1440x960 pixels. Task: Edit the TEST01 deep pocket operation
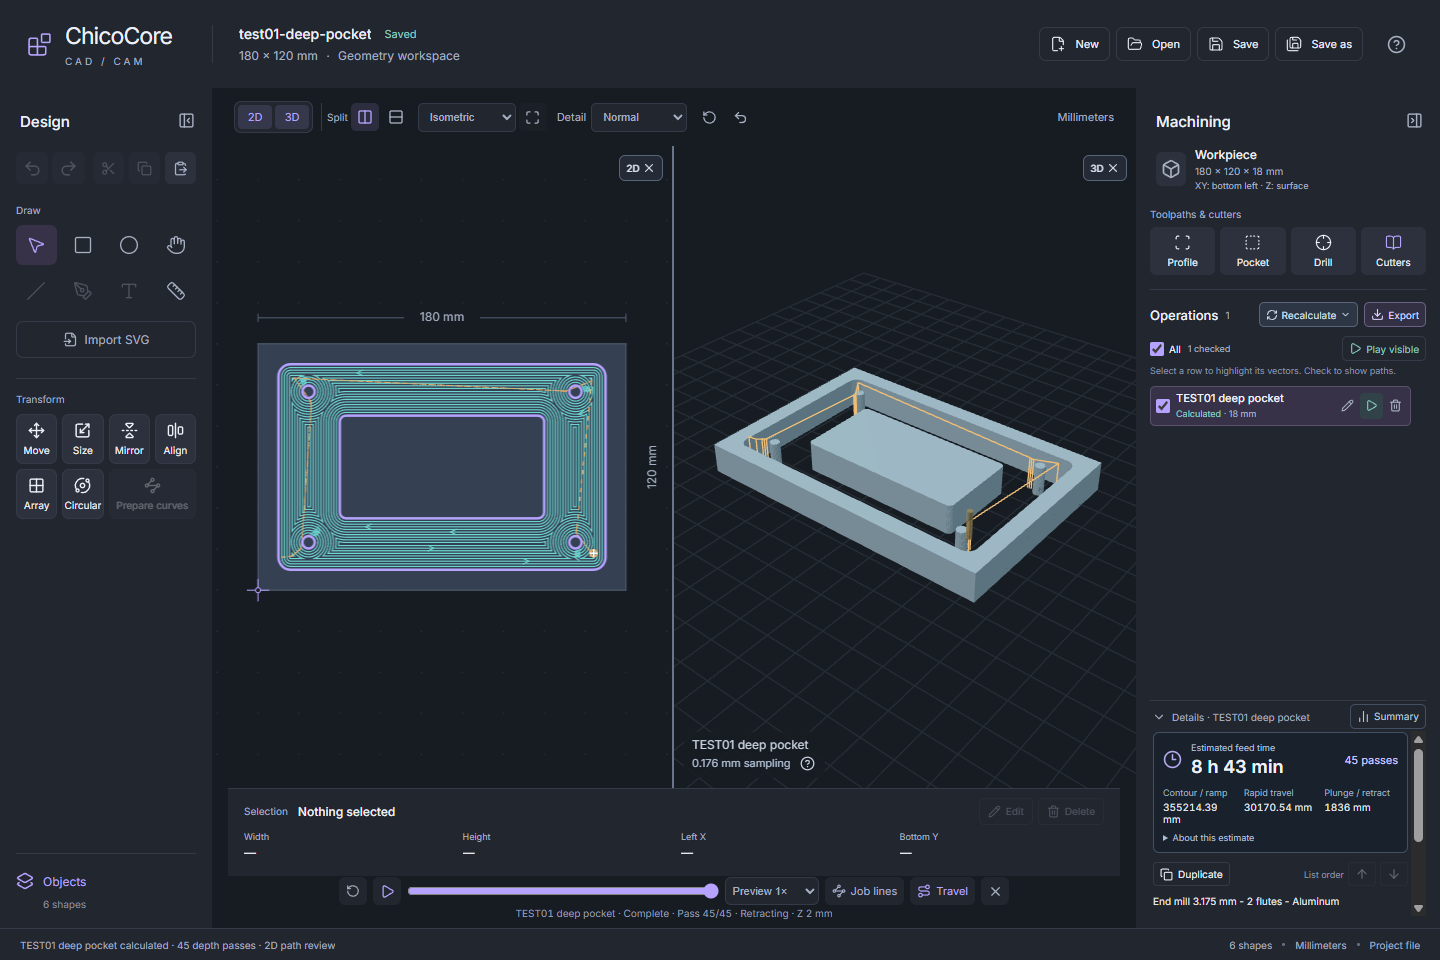pyautogui.click(x=1347, y=406)
